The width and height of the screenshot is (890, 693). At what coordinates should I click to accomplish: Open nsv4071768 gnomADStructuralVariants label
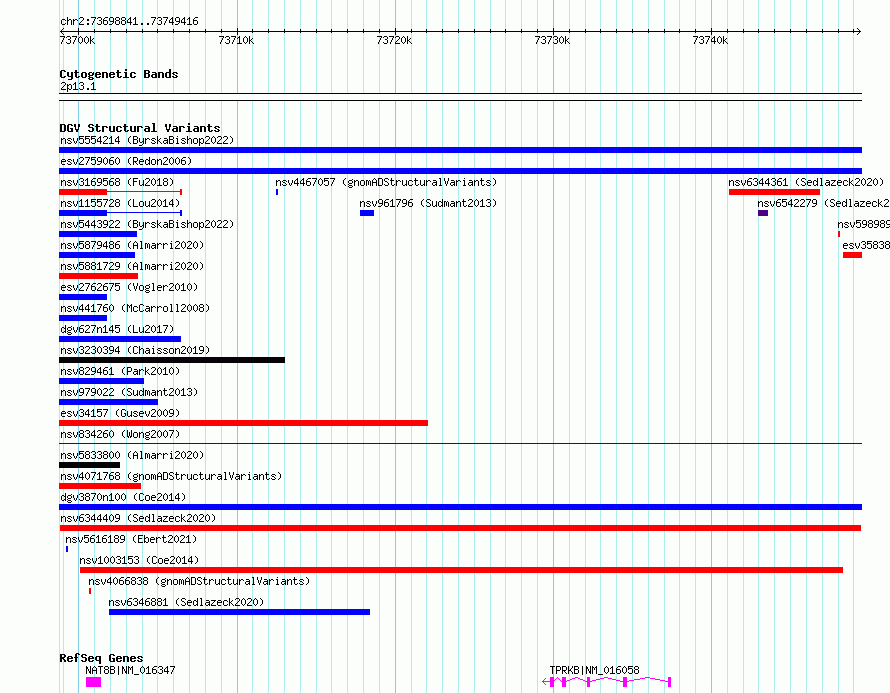pos(171,476)
